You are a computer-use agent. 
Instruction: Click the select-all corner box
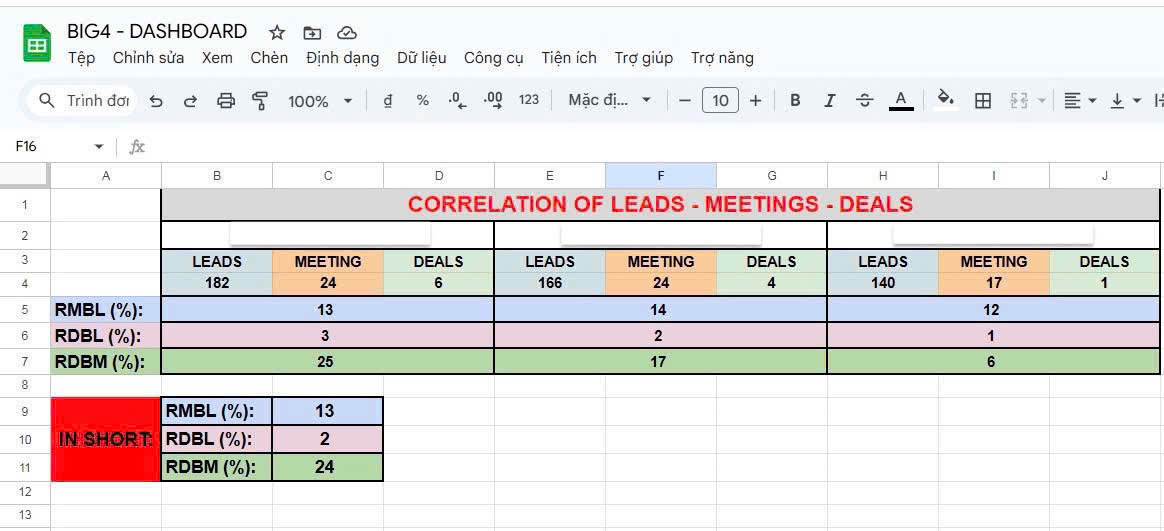point(25,175)
